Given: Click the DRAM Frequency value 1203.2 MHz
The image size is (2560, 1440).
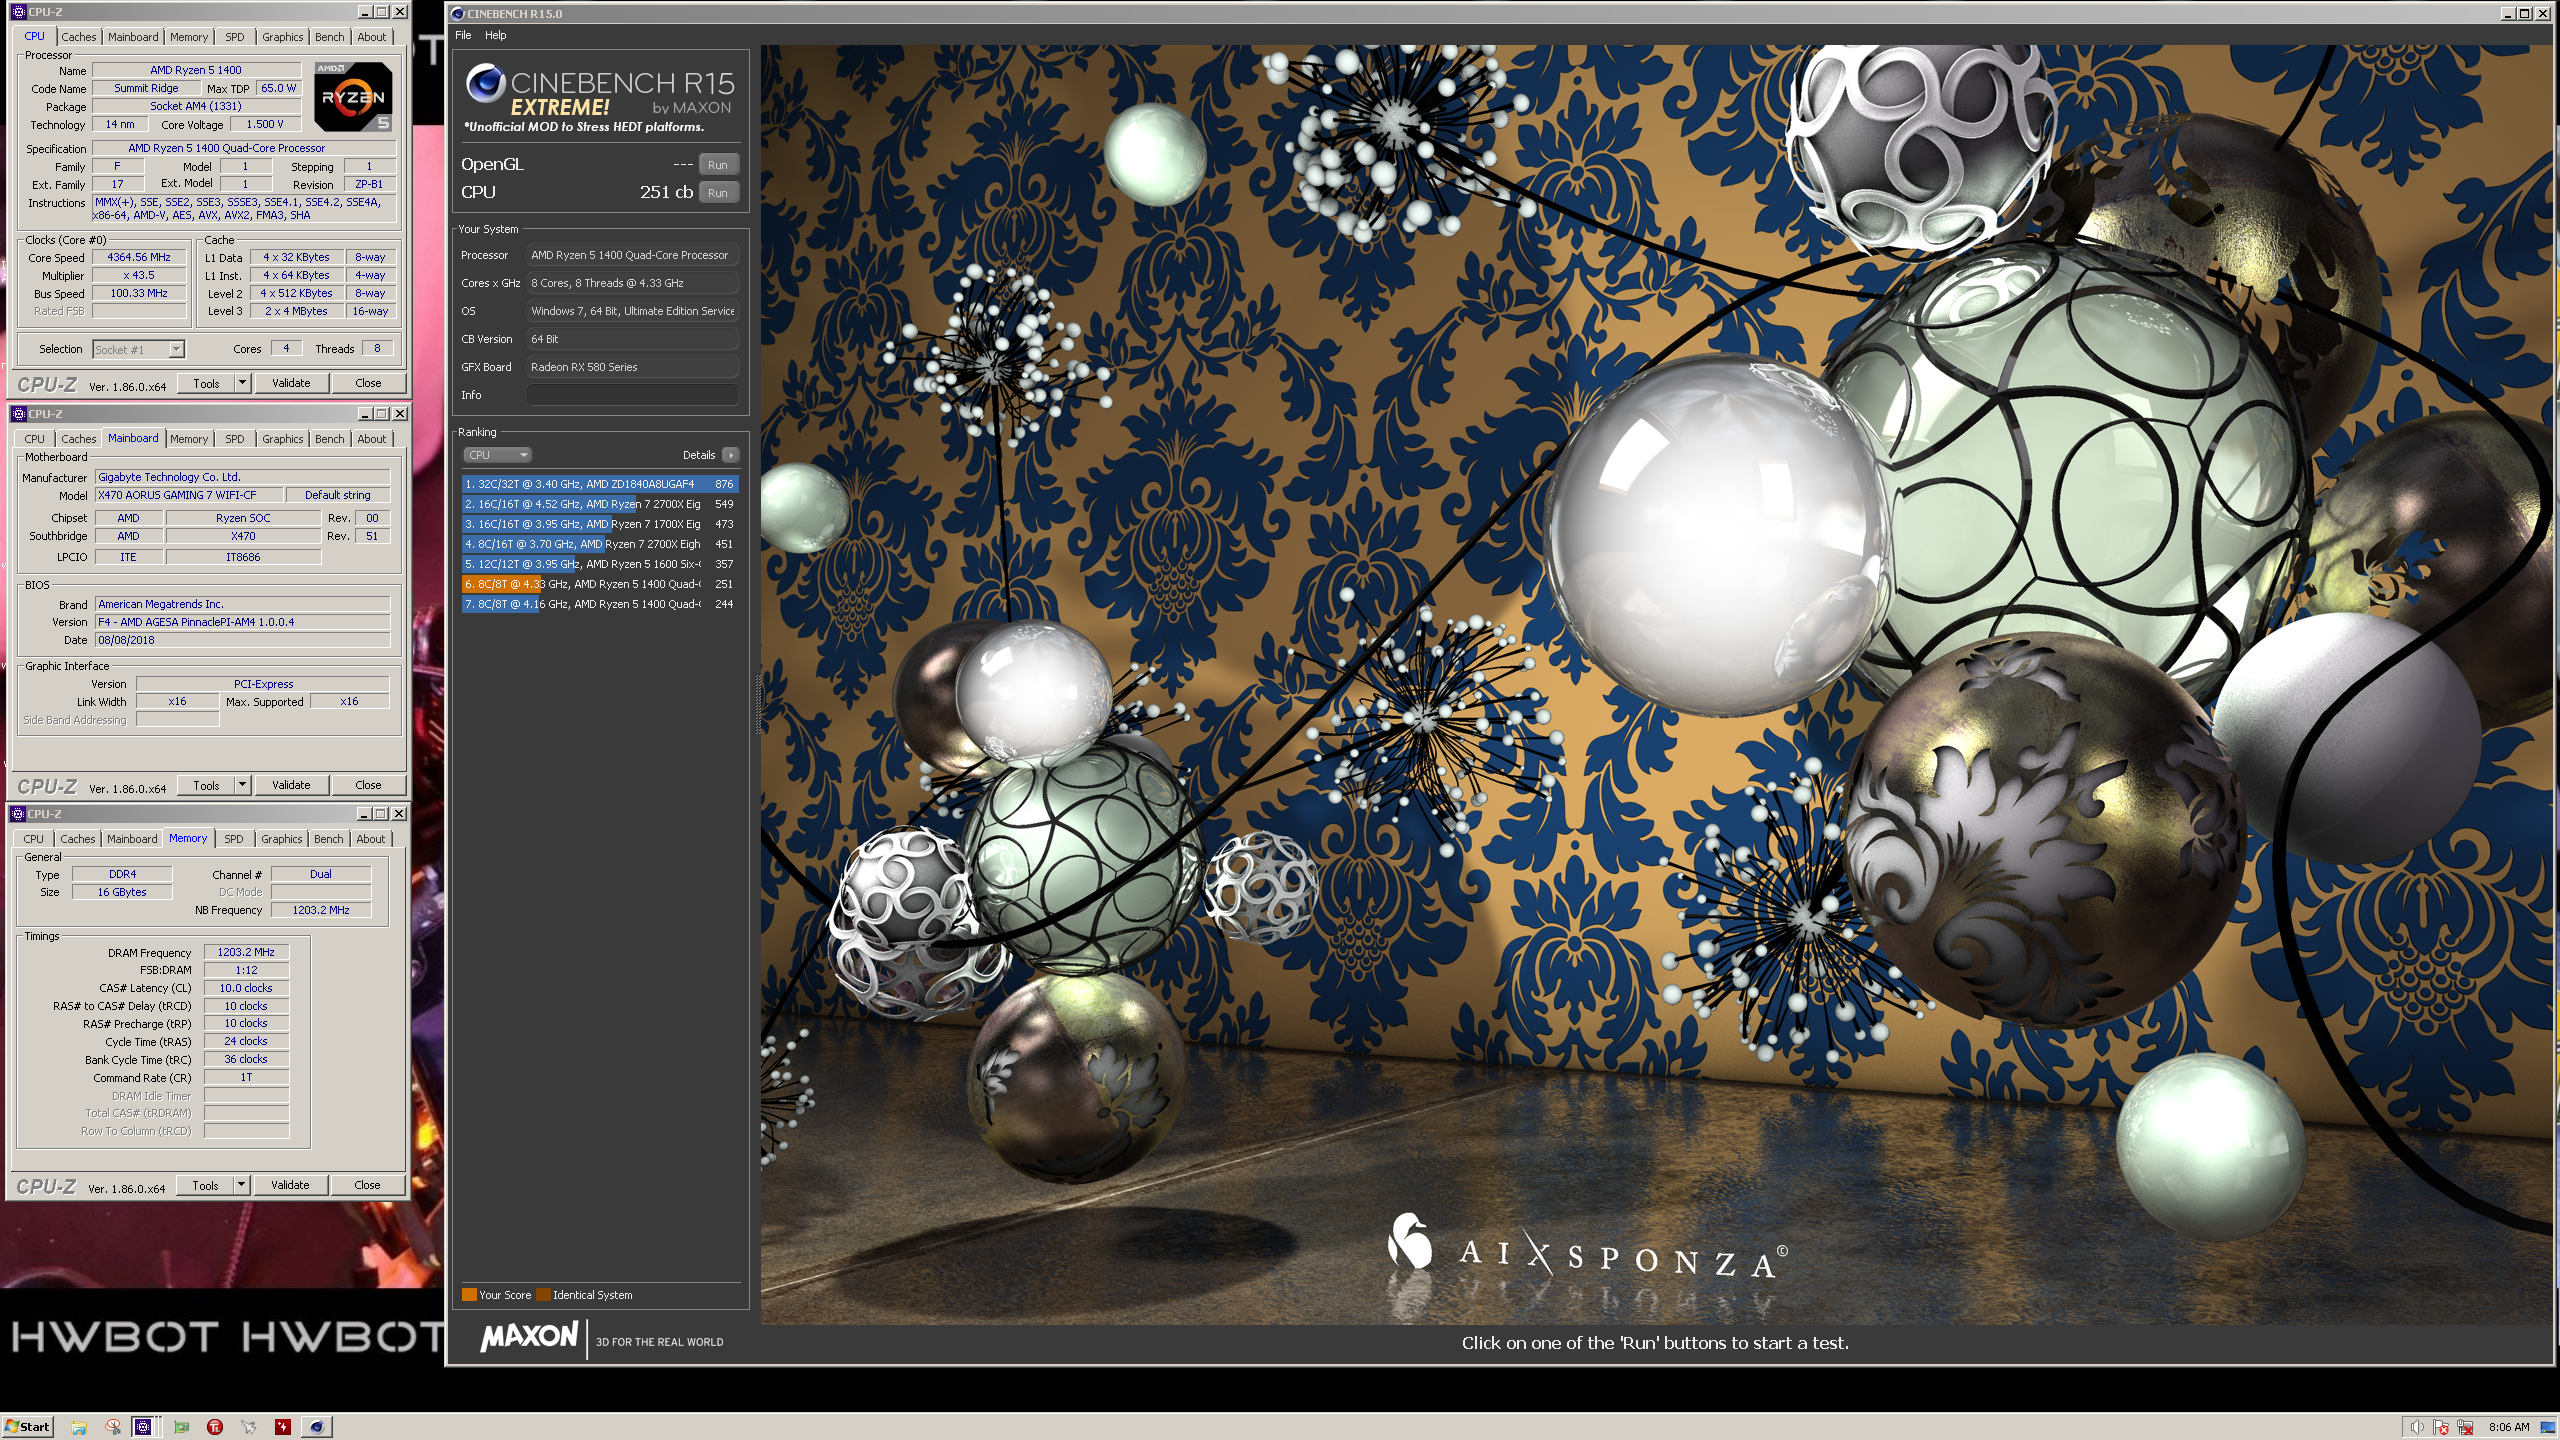Looking at the screenshot, I should coord(246,952).
